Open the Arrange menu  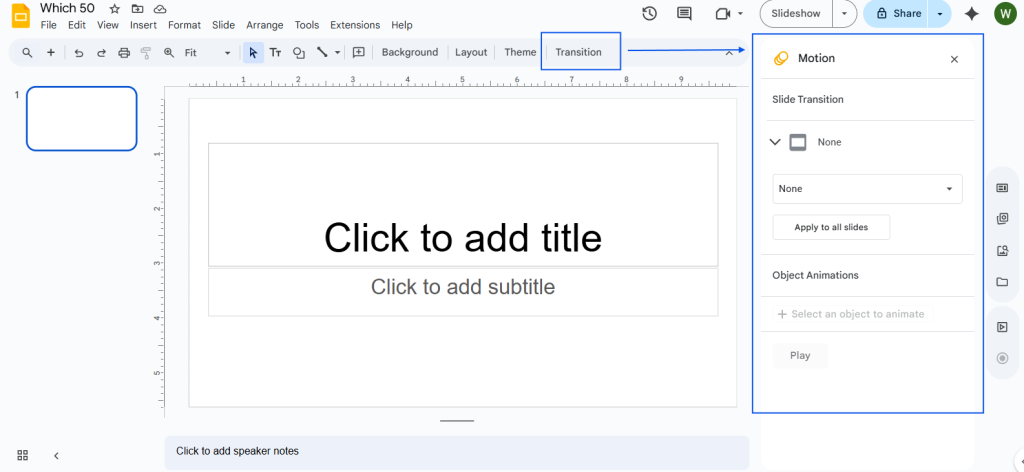(264, 25)
